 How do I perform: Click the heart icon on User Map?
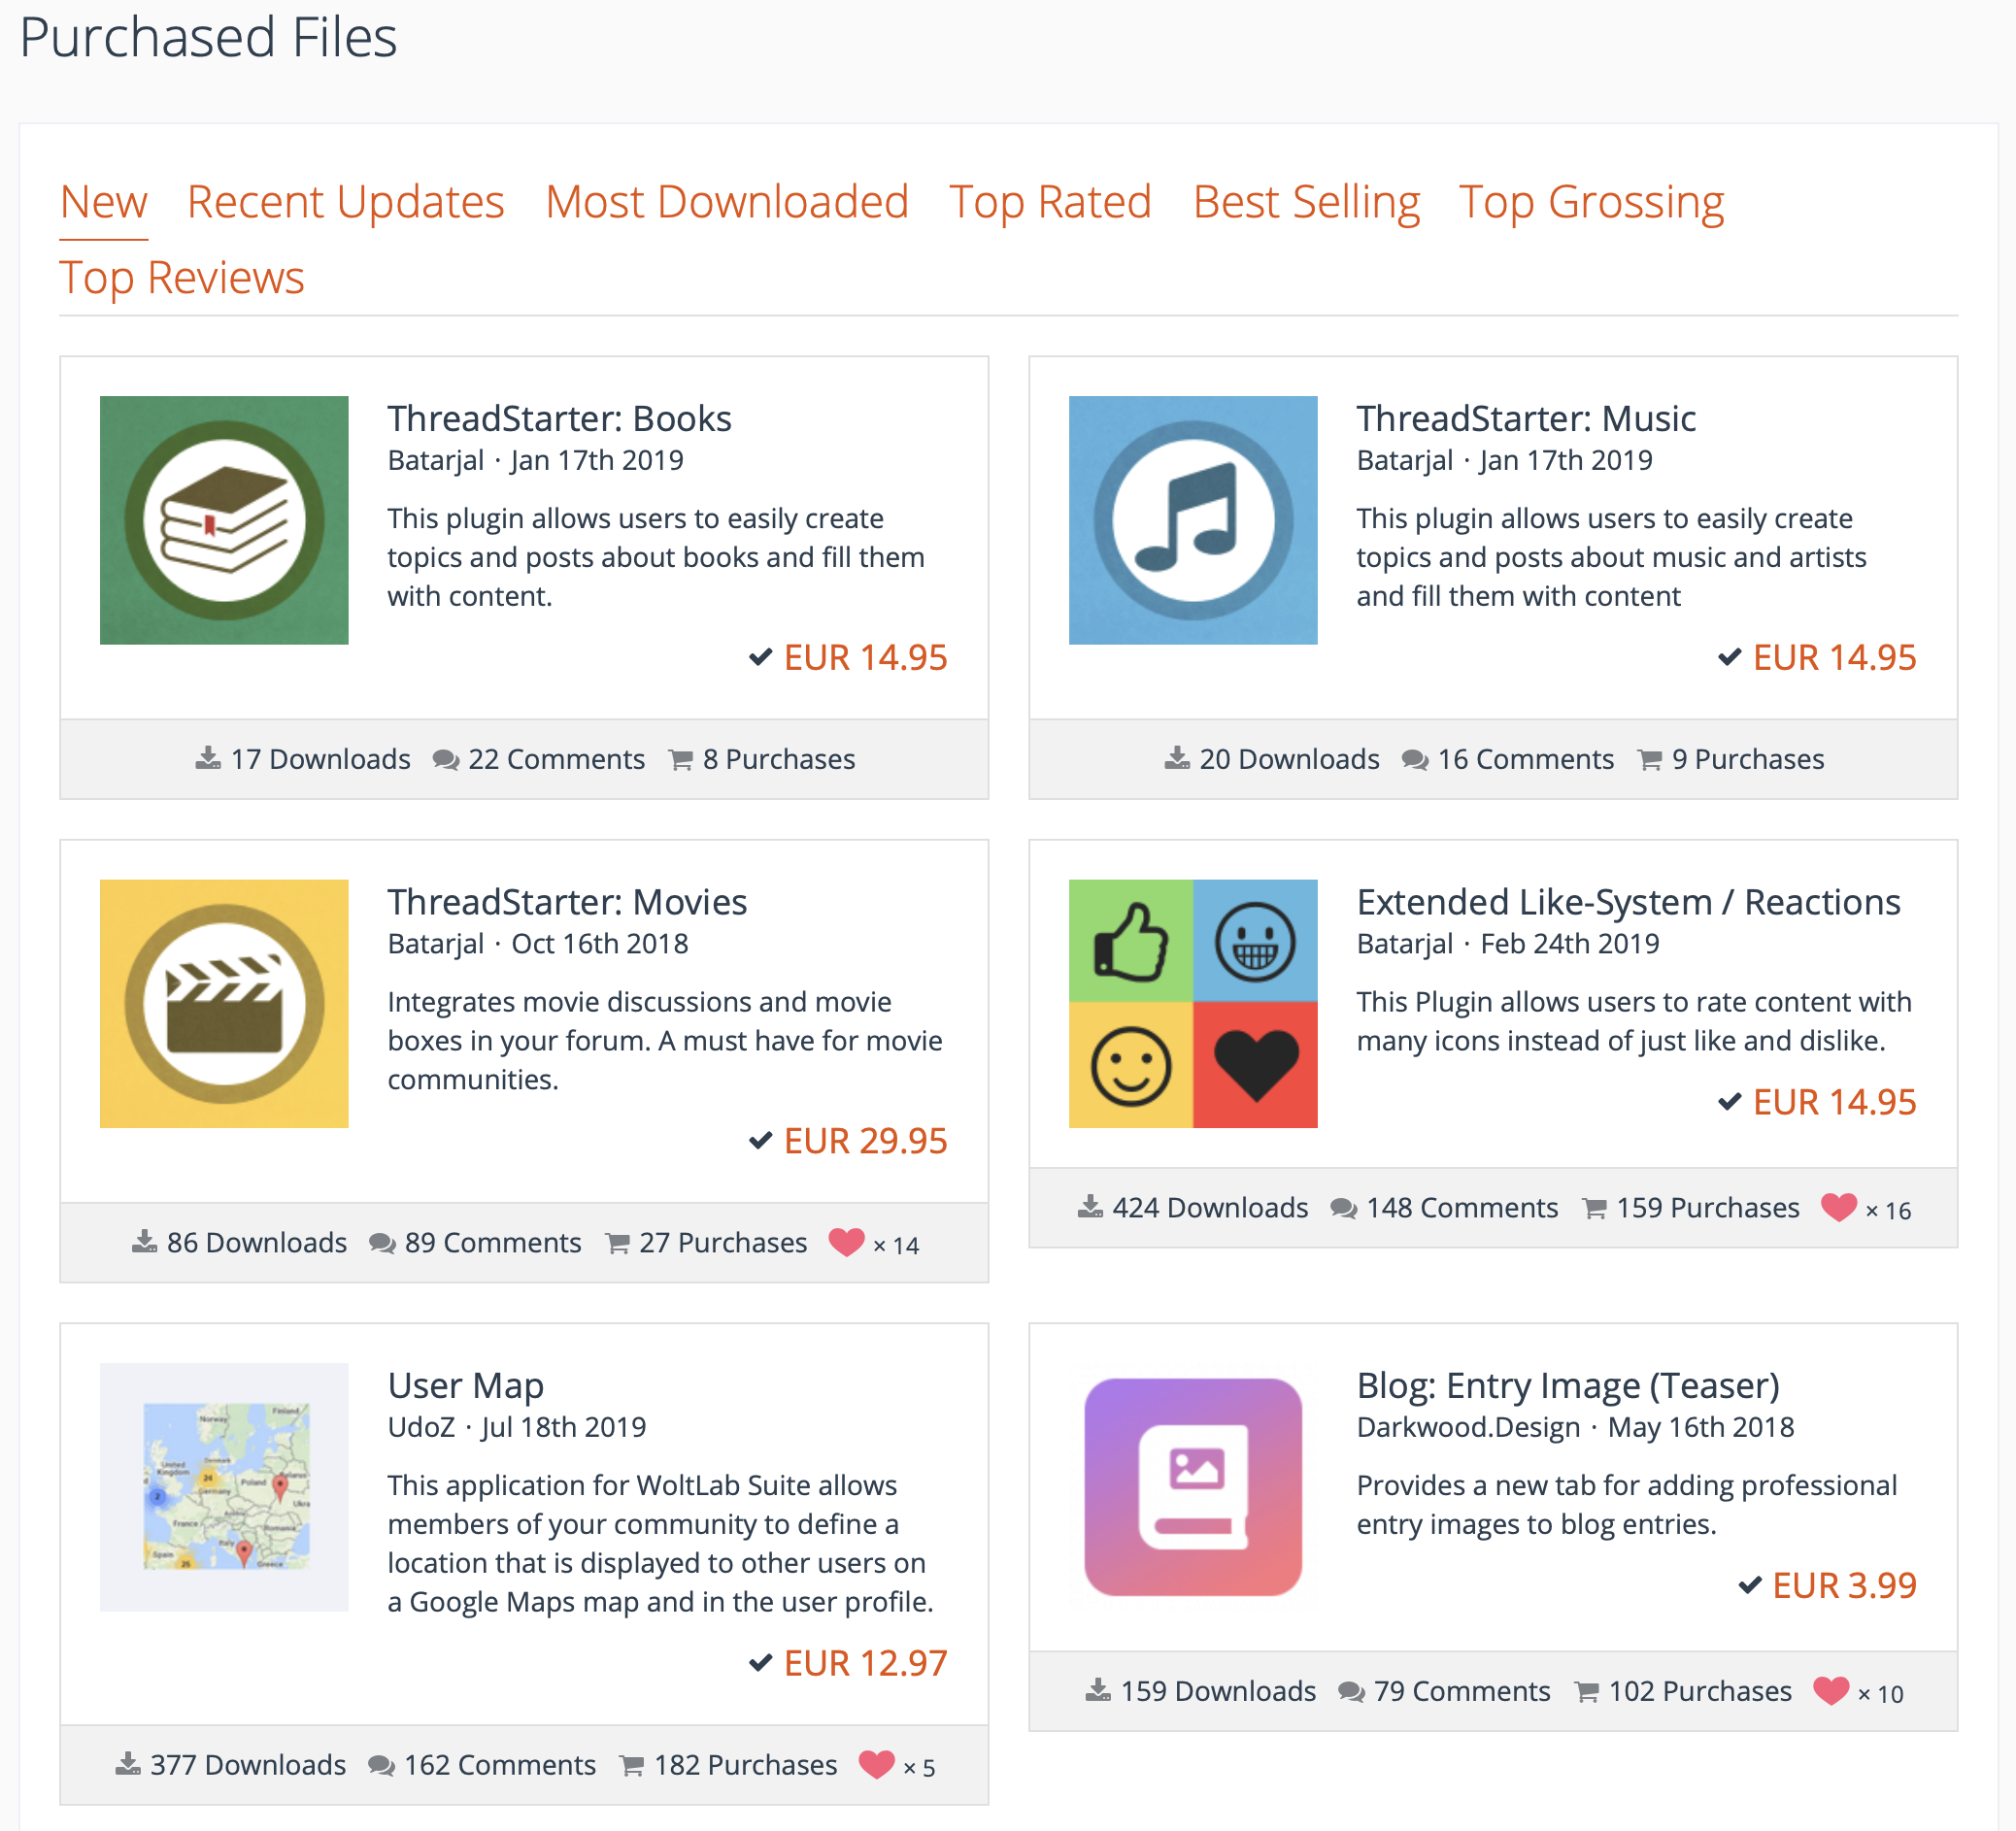pyautogui.click(x=876, y=1764)
